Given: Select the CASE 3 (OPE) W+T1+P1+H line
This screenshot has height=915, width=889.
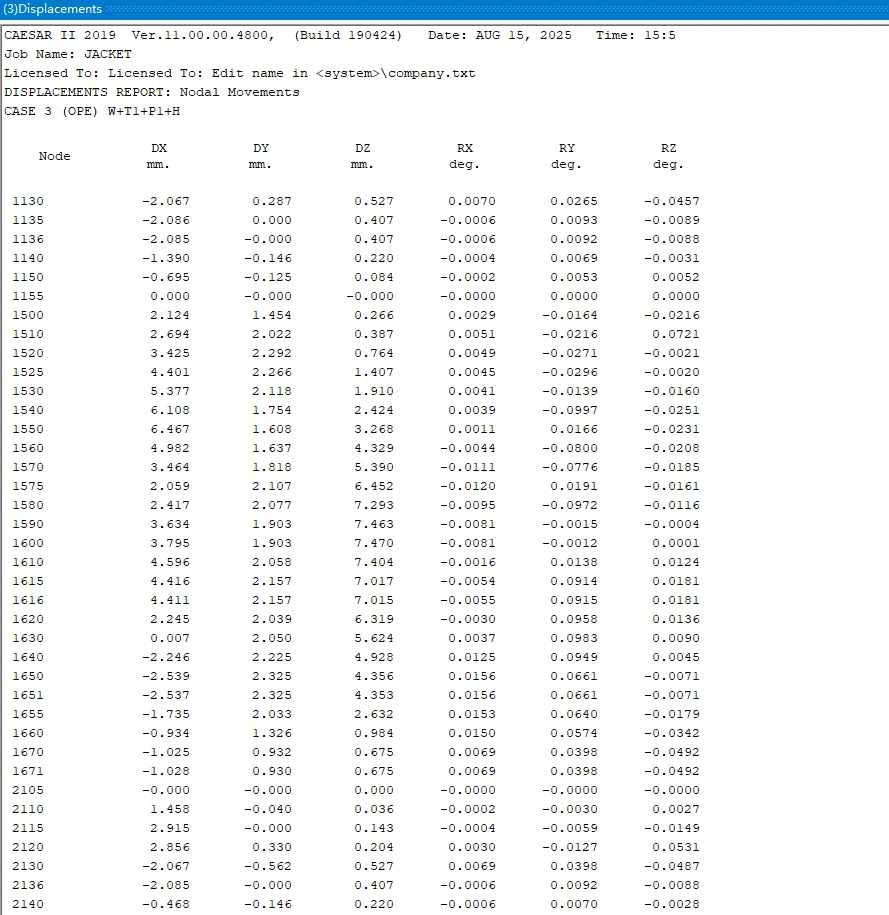Looking at the screenshot, I should click(x=92, y=111).
